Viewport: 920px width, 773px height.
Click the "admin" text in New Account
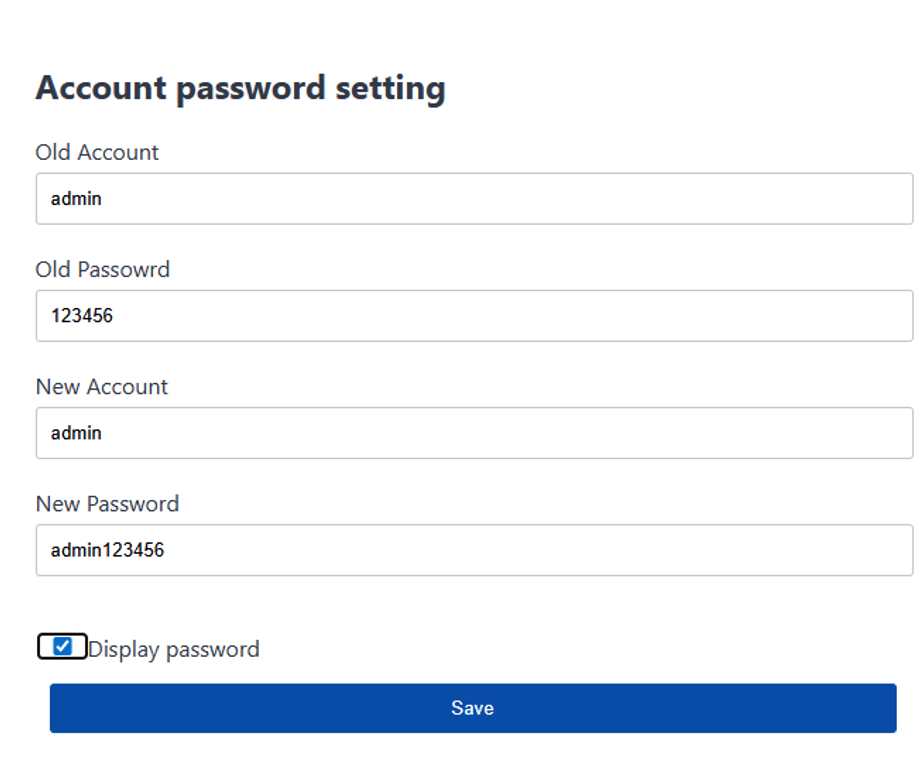[77, 433]
